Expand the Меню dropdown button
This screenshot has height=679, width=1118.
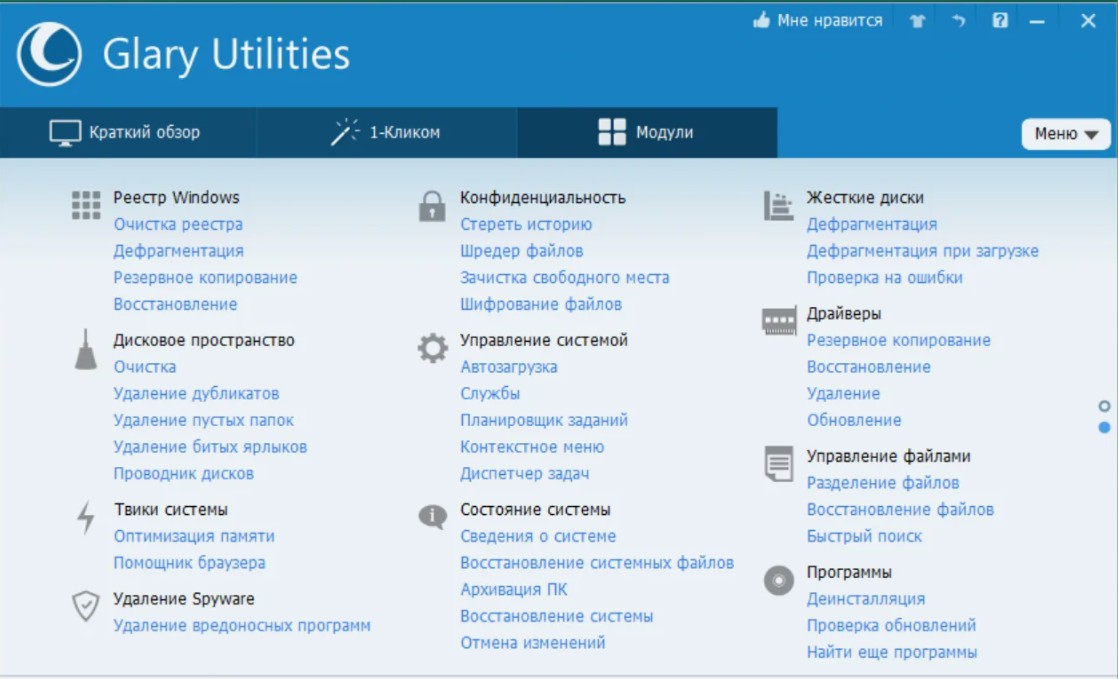click(x=1066, y=133)
